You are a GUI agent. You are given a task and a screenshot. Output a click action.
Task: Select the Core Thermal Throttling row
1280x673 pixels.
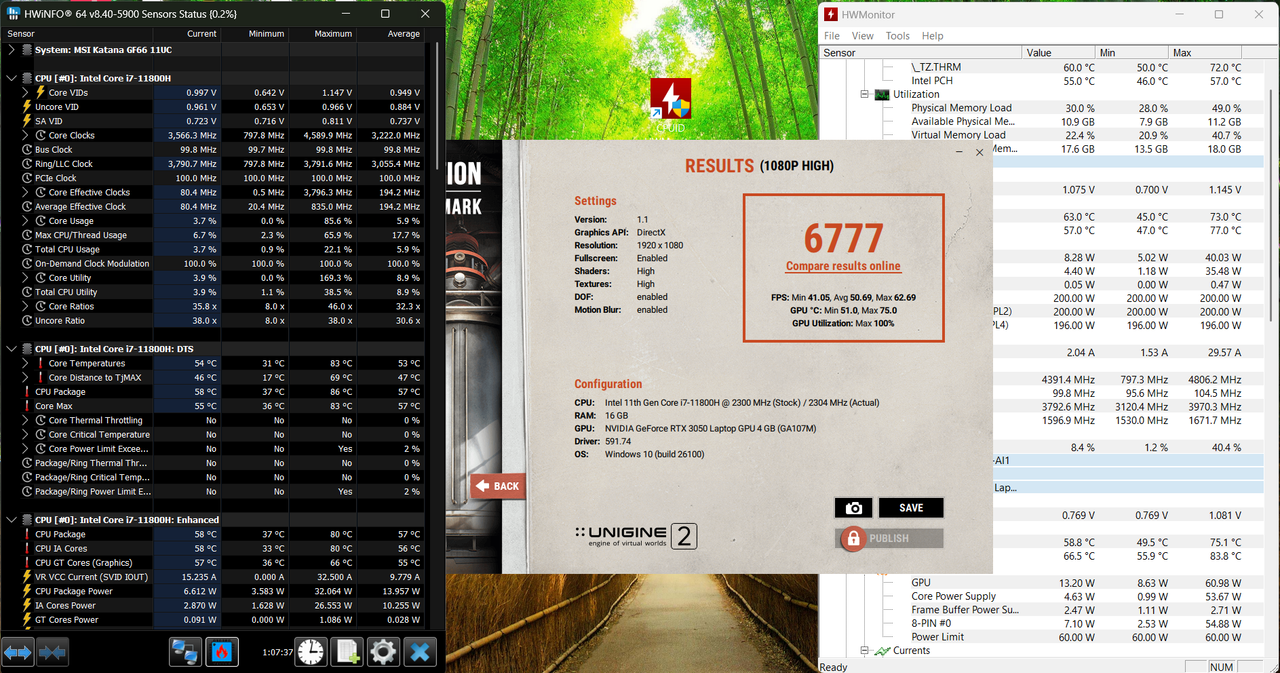214,420
